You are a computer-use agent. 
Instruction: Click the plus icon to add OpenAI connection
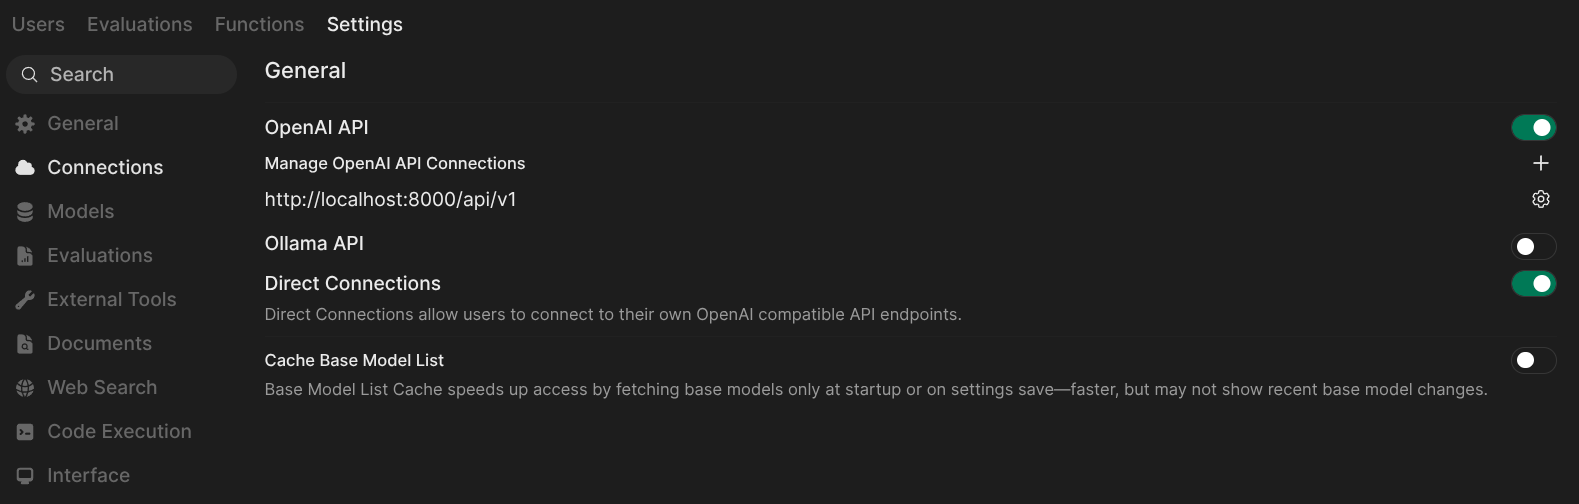pyautogui.click(x=1540, y=163)
